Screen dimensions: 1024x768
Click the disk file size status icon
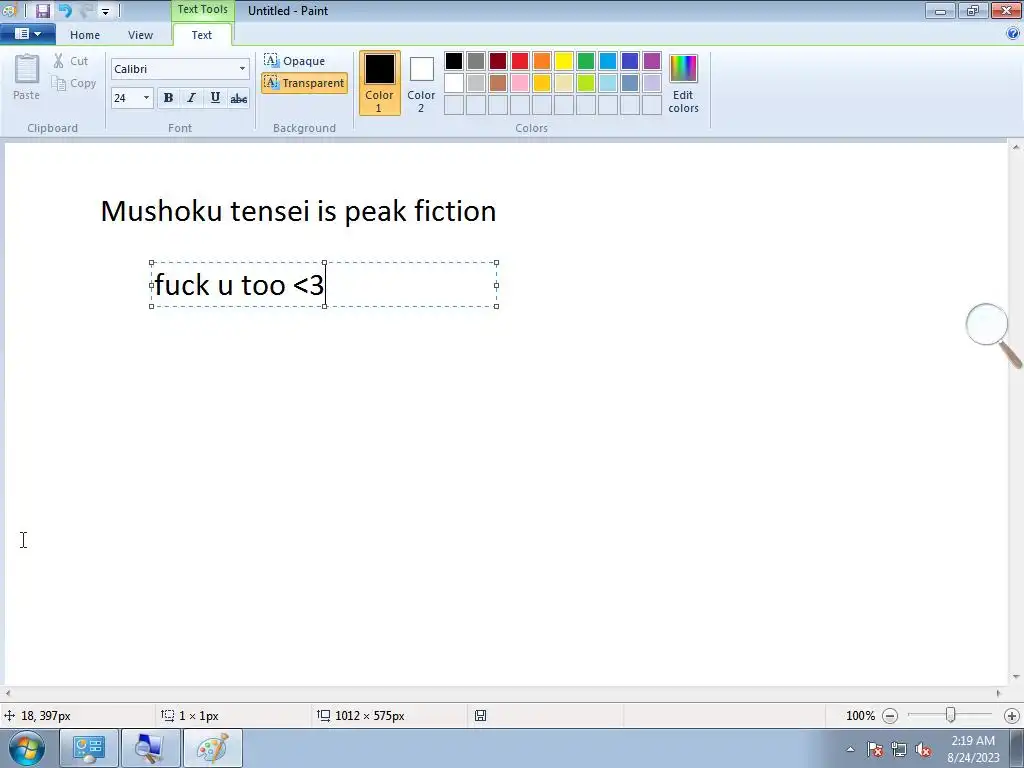(480, 716)
